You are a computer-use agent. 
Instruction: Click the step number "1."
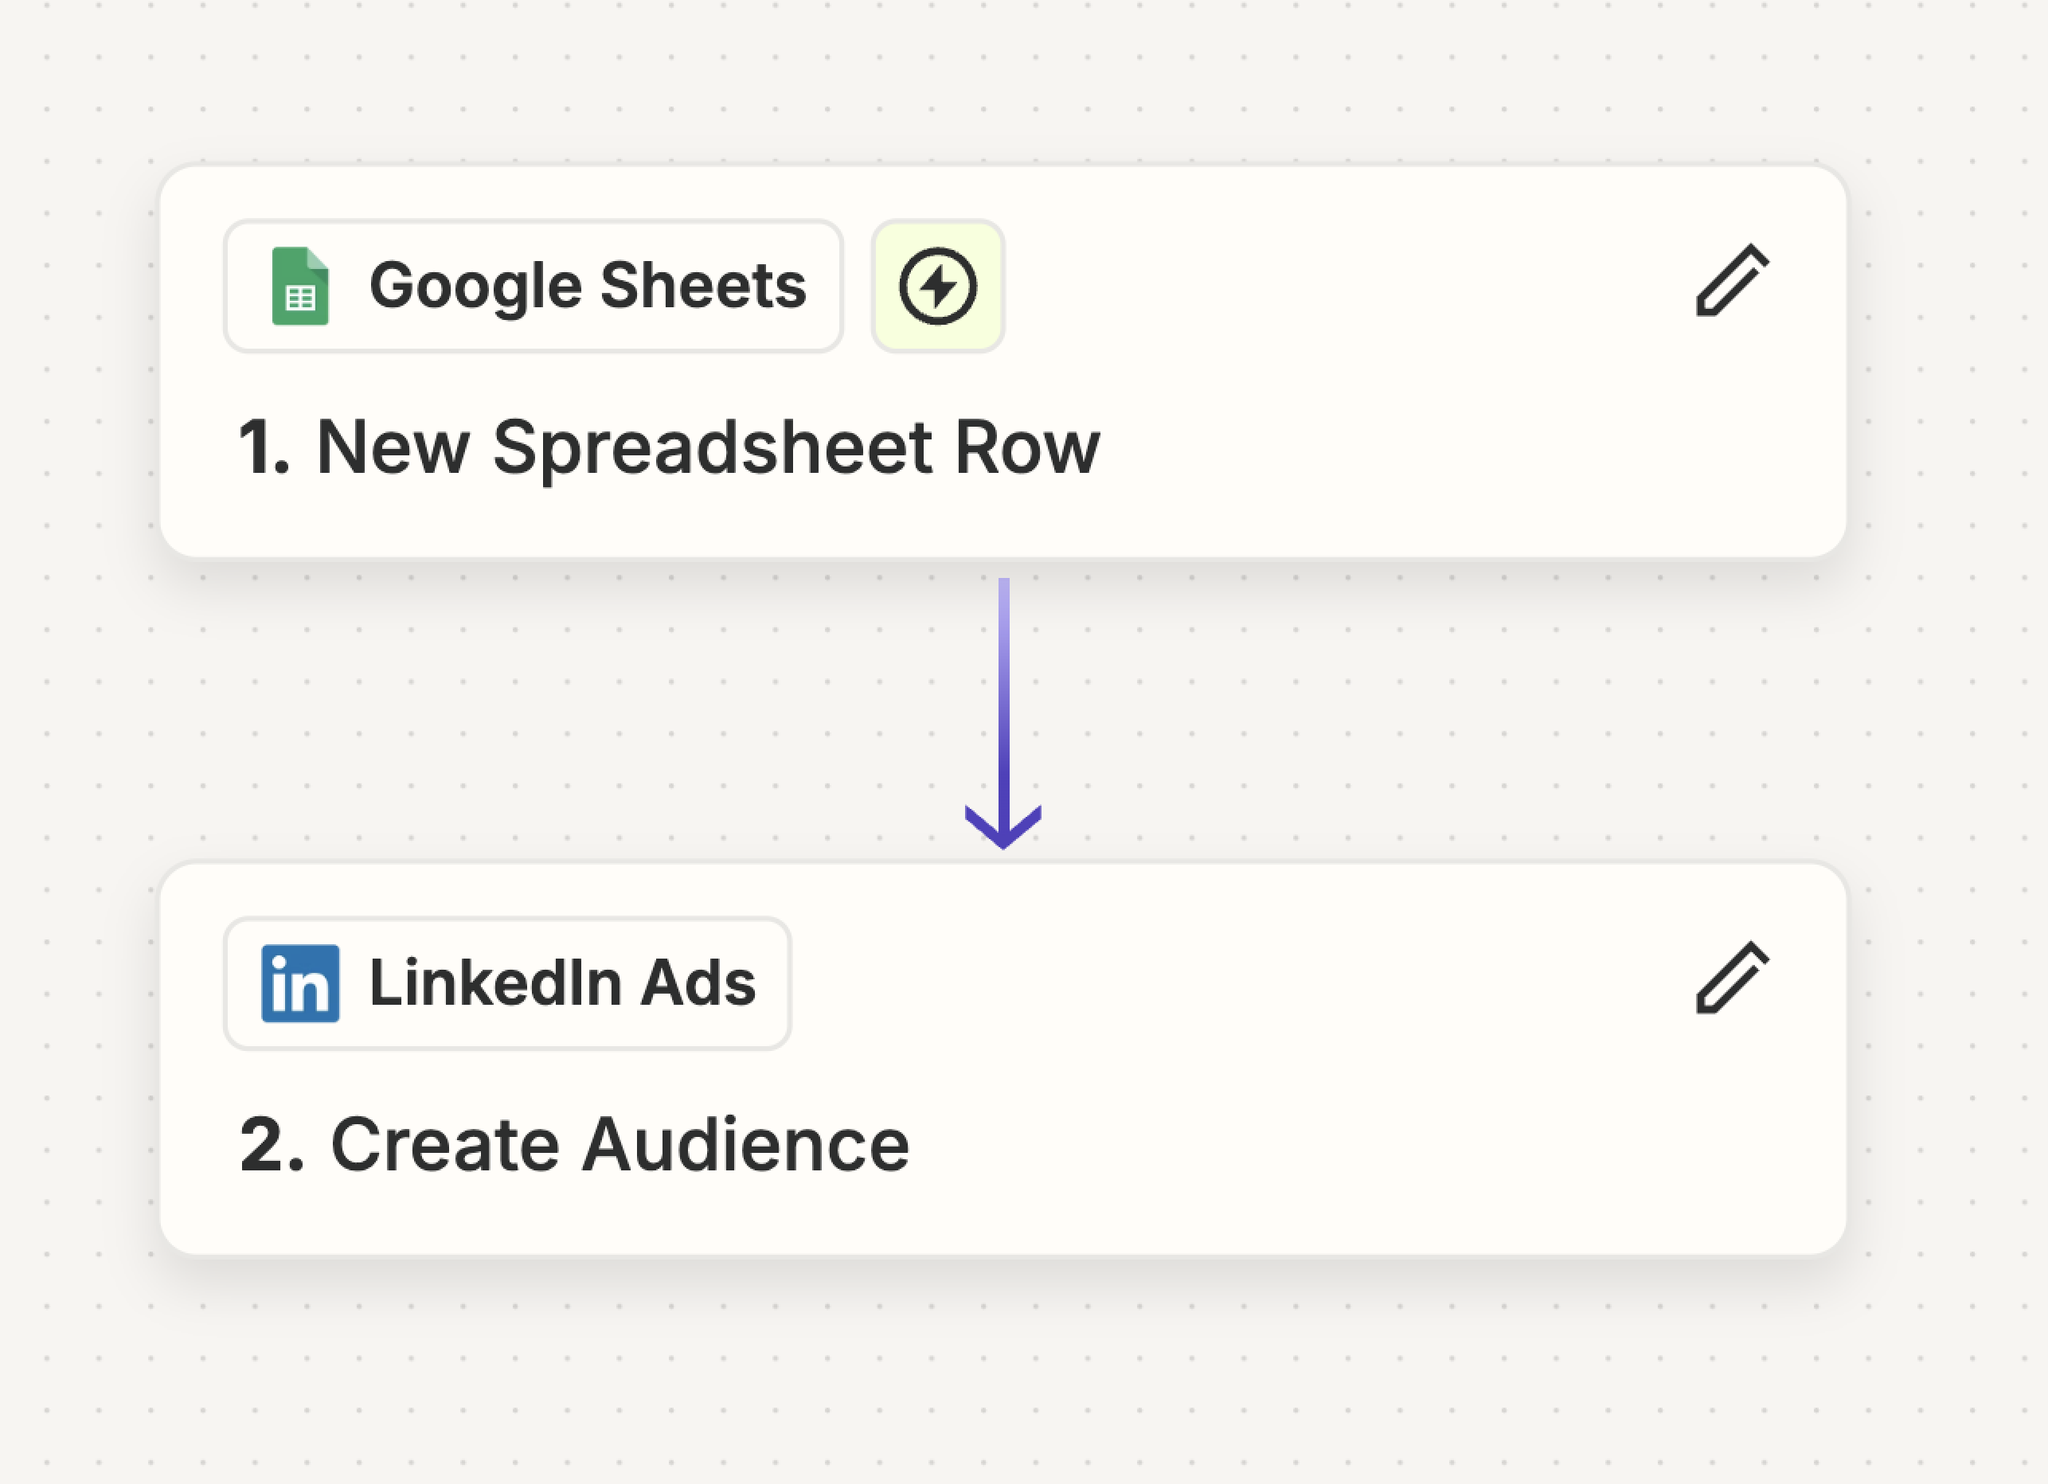[264, 447]
